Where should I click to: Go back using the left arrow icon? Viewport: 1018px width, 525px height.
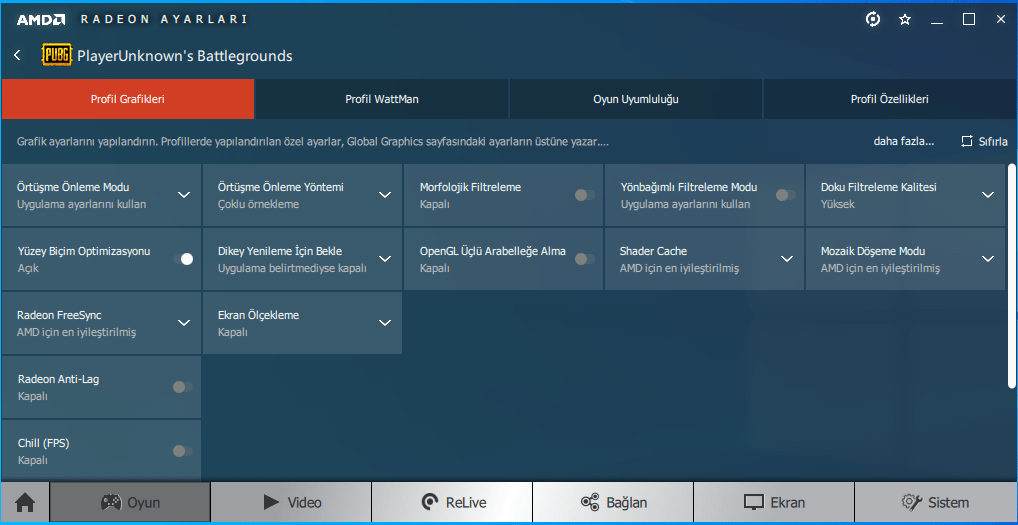[18, 56]
